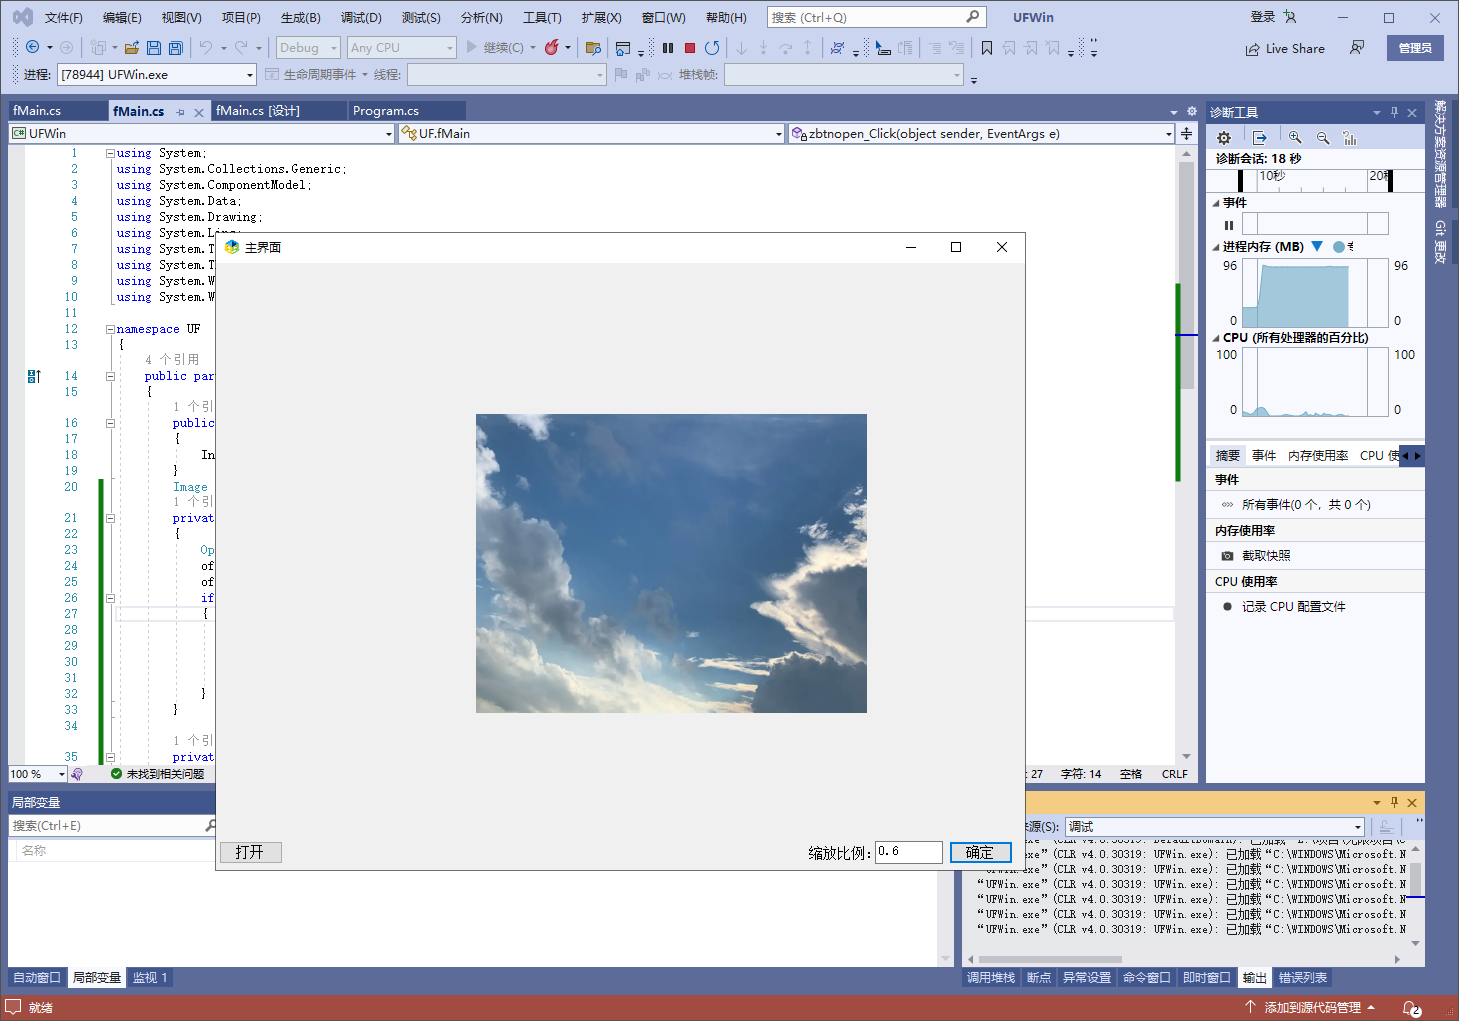The height and width of the screenshot is (1021, 1459).
Task: Collapse namespace UF code block
Action: pyautogui.click(x=110, y=329)
